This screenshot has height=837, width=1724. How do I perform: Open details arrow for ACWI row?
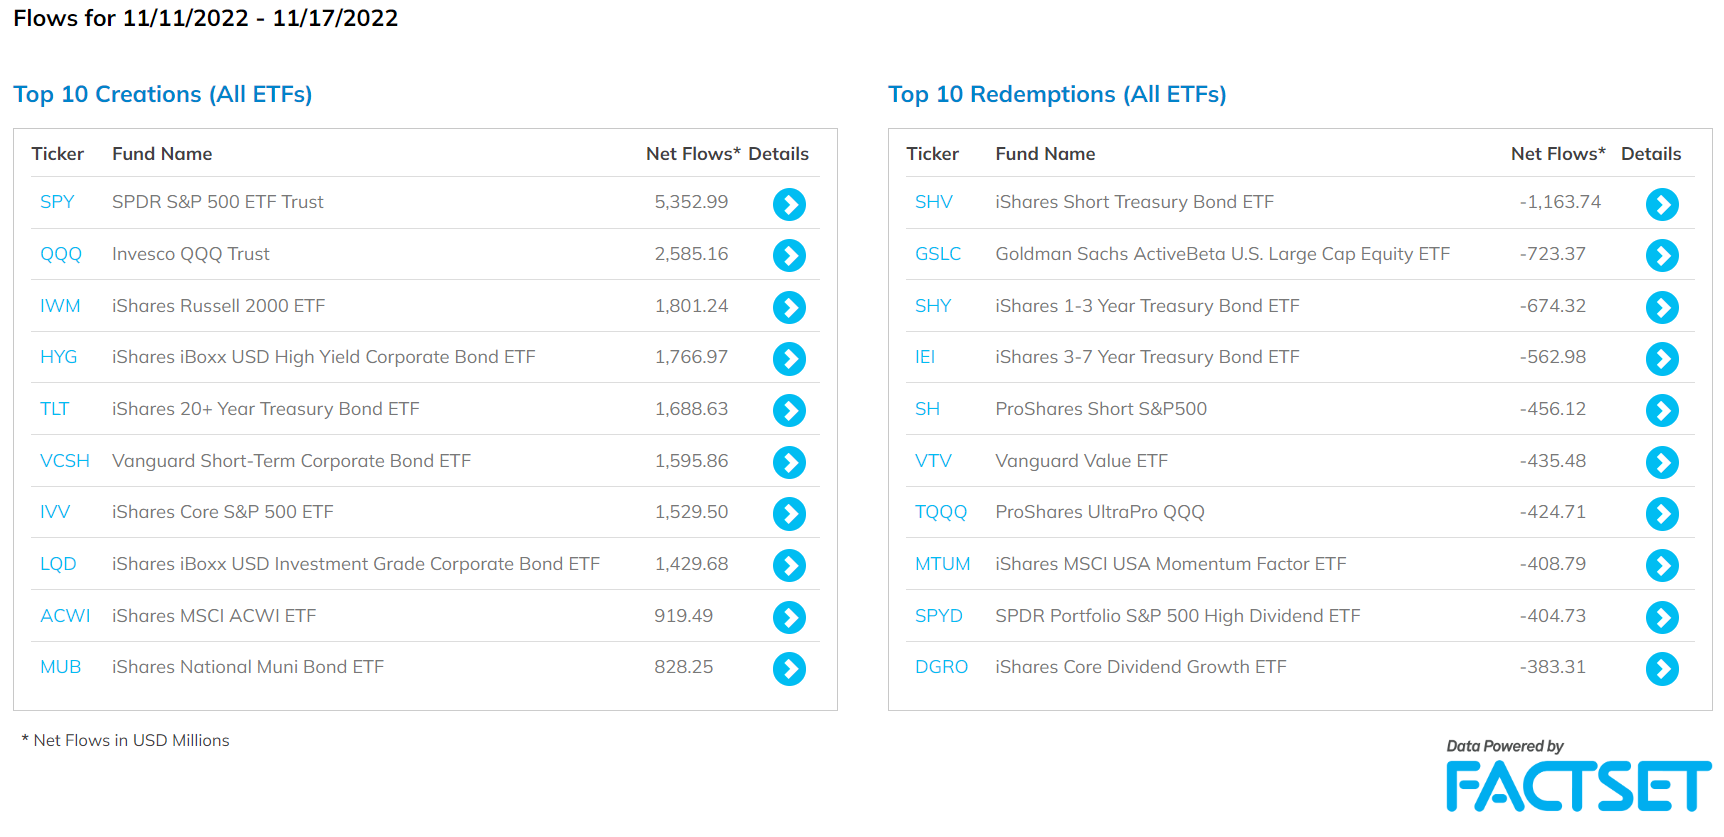pyautogui.click(x=789, y=617)
